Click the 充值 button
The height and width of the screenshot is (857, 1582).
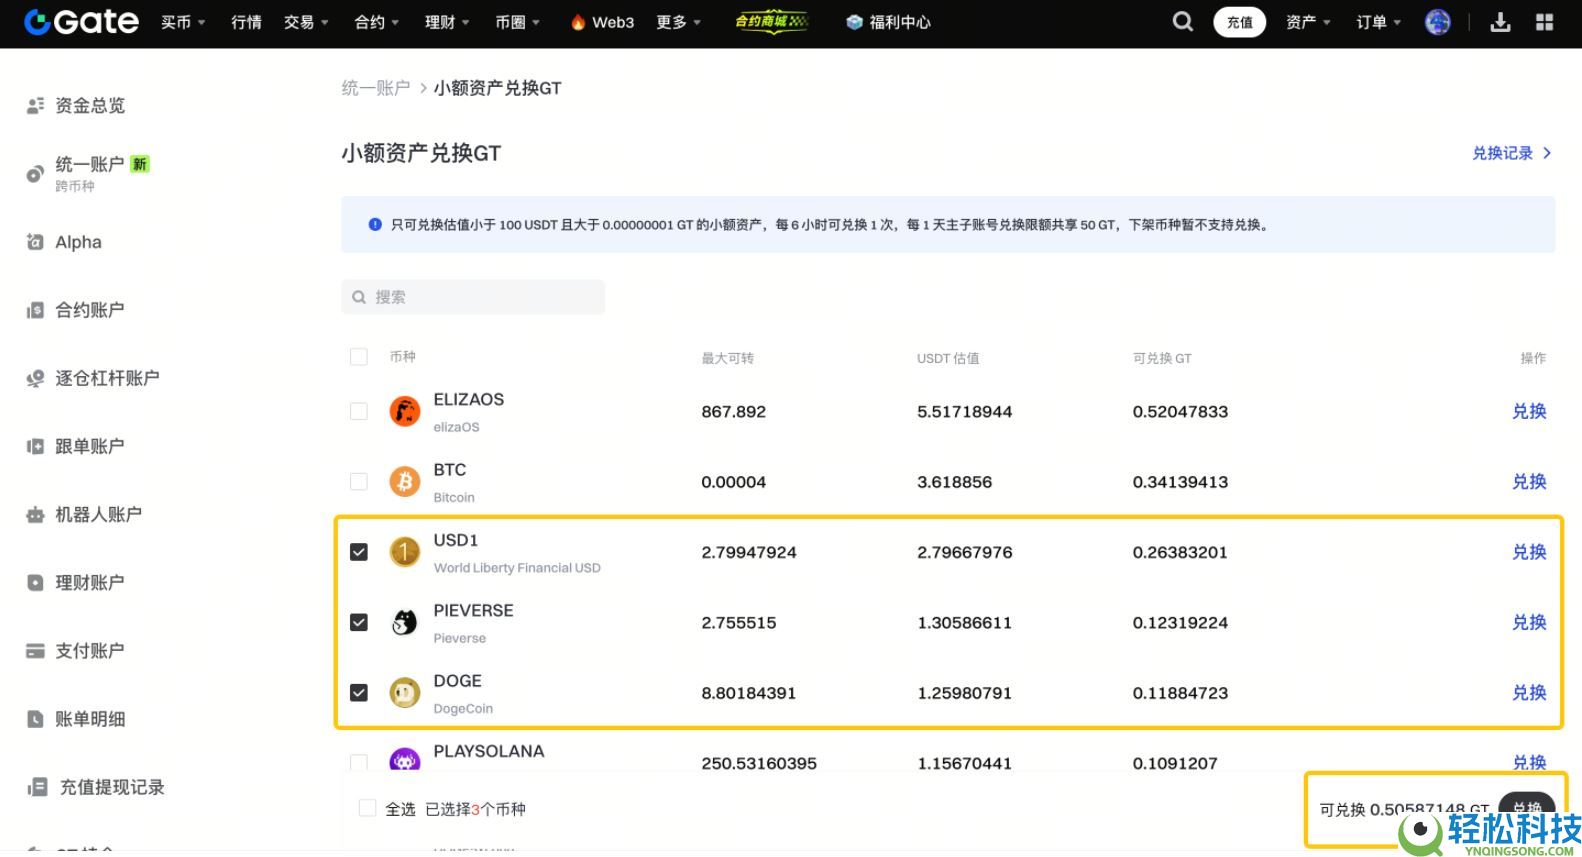tap(1239, 22)
